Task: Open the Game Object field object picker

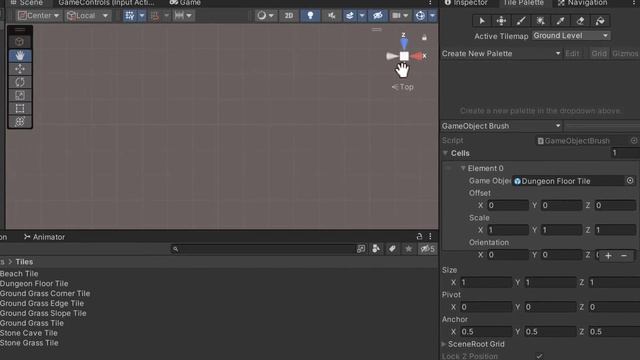Action: click(x=630, y=180)
